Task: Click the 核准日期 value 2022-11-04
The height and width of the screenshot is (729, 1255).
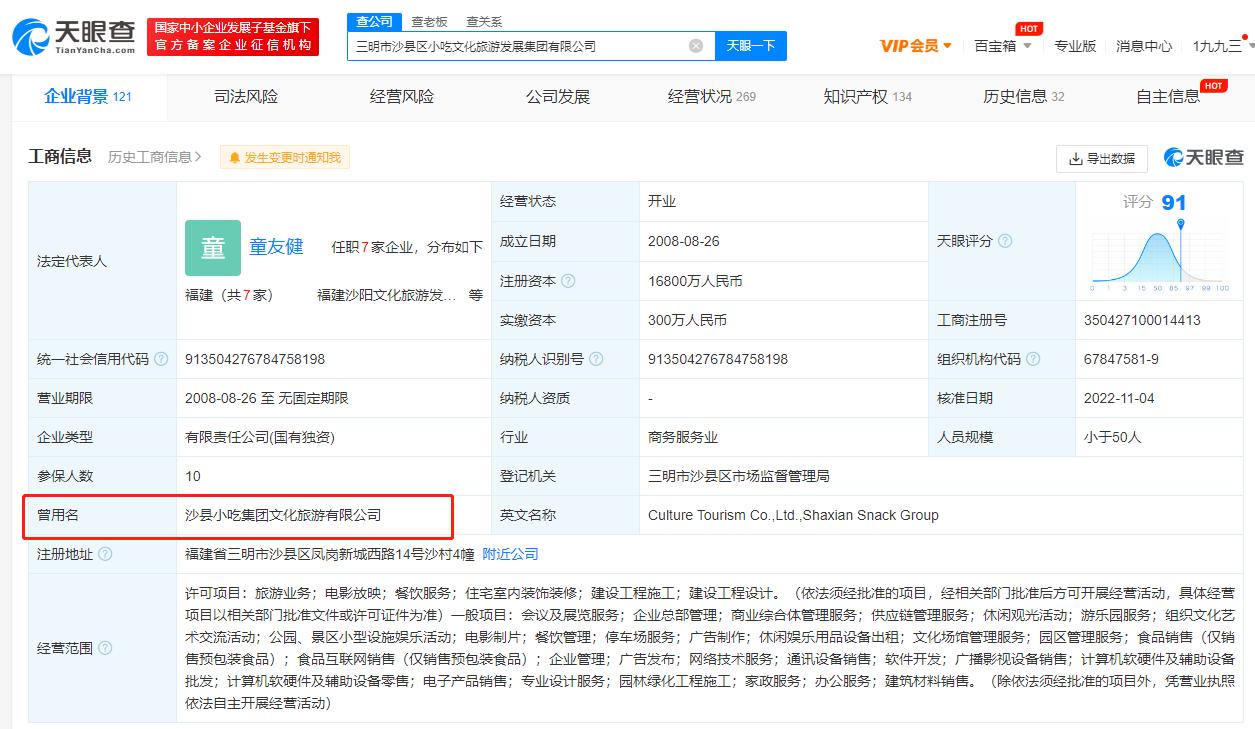Action: pos(1119,398)
